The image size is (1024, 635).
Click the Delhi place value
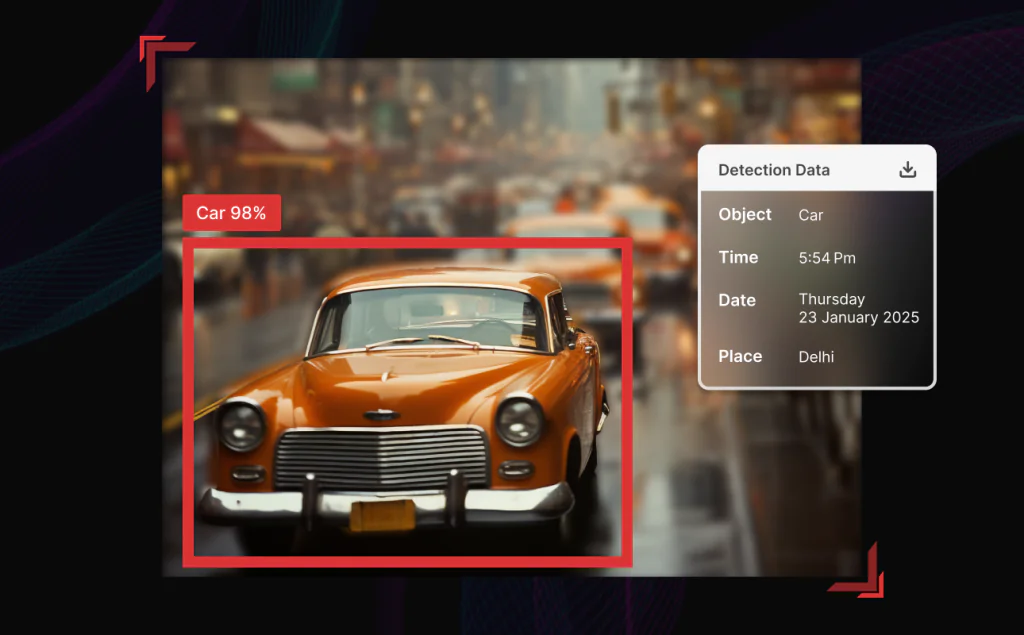coord(816,357)
